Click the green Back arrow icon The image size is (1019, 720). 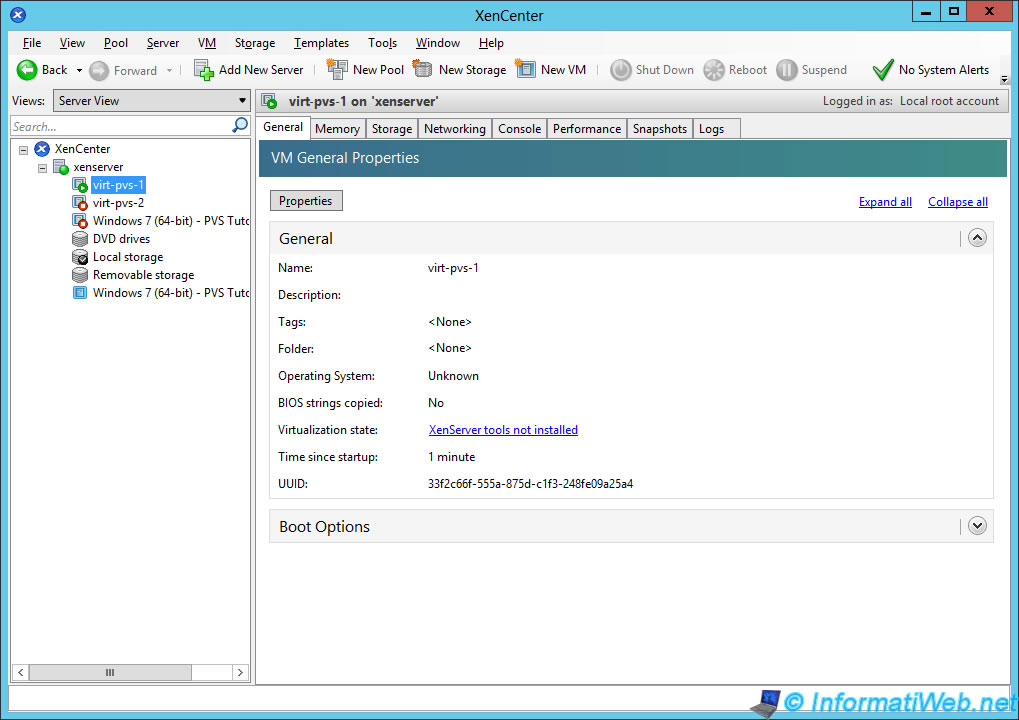[x=27, y=70]
